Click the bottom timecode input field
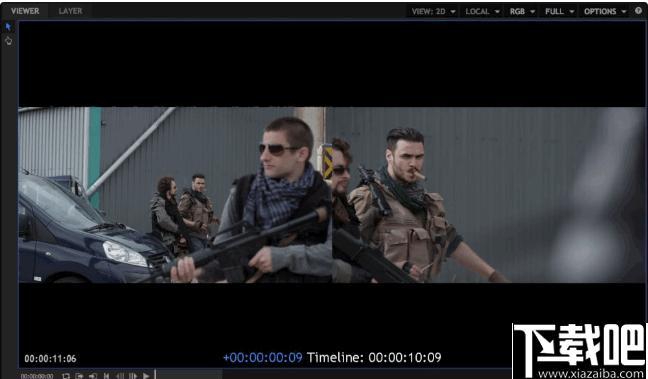 37,376
